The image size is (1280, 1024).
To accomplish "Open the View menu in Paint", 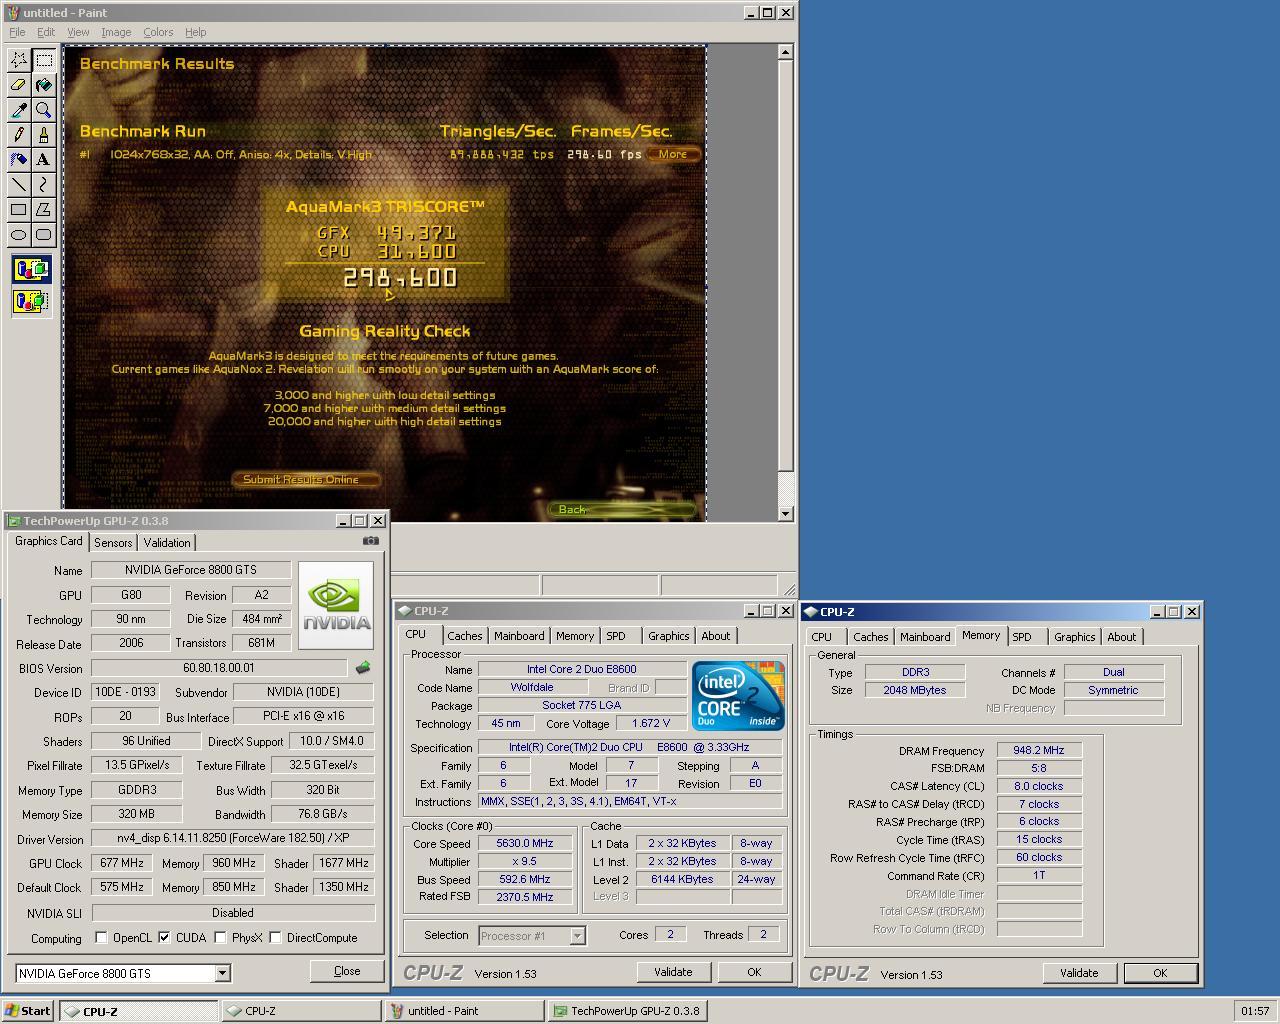I will click(x=78, y=32).
